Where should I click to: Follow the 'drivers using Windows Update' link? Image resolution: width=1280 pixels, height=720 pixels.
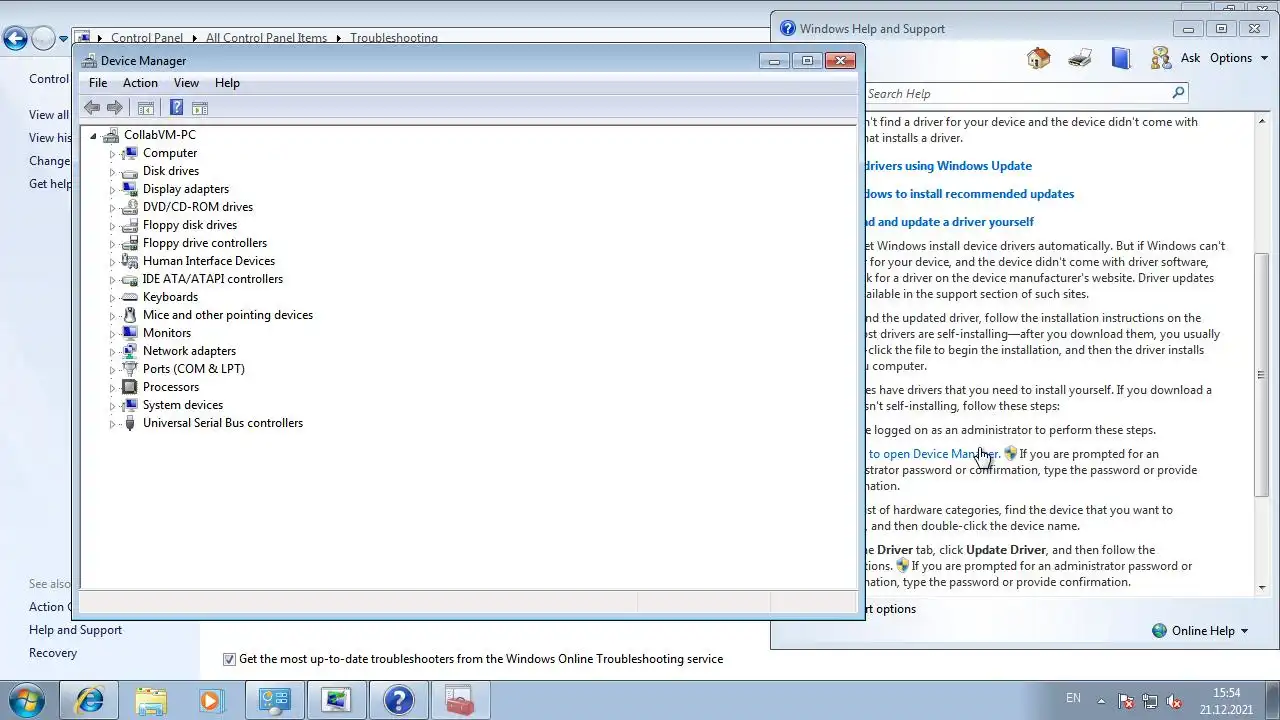(x=948, y=166)
